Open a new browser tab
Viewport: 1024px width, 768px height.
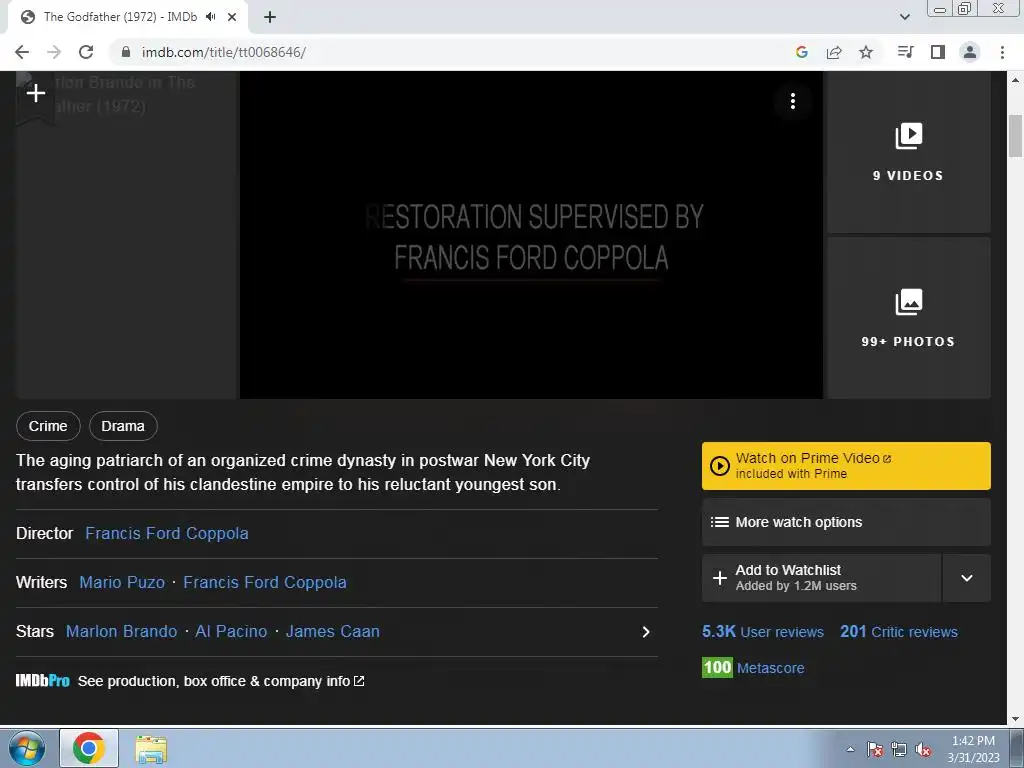point(270,17)
